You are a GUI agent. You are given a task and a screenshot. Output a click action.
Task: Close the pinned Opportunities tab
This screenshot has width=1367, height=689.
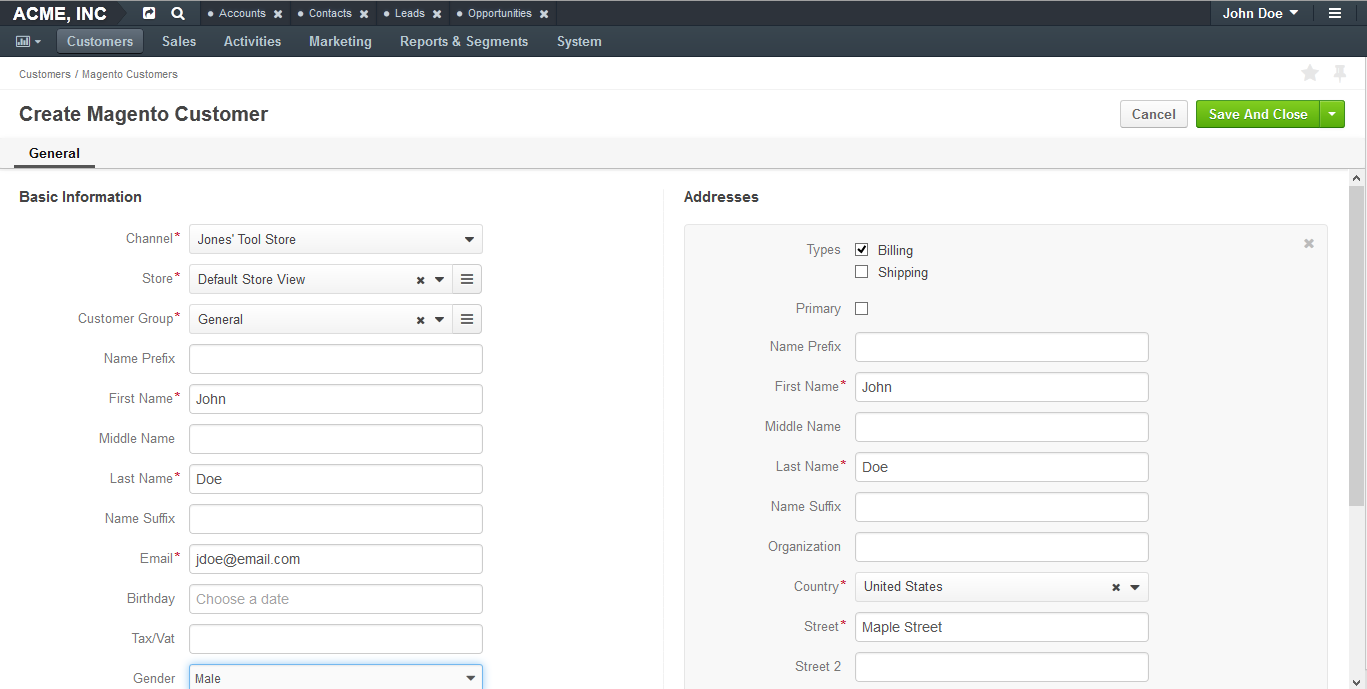click(544, 14)
